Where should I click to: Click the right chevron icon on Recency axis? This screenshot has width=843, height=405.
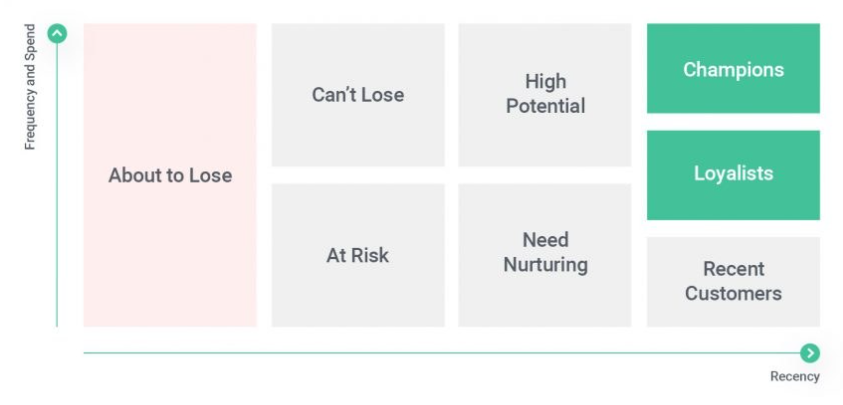point(810,353)
